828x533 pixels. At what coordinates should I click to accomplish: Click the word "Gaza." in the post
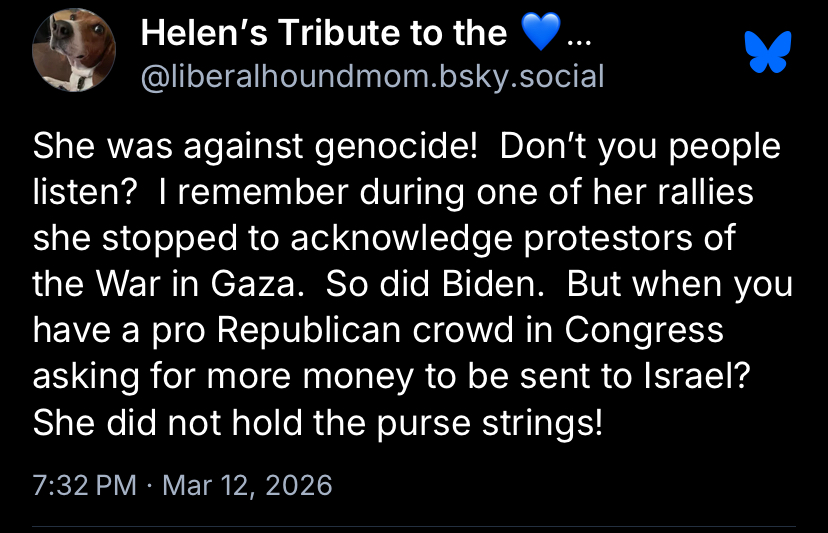(259, 285)
